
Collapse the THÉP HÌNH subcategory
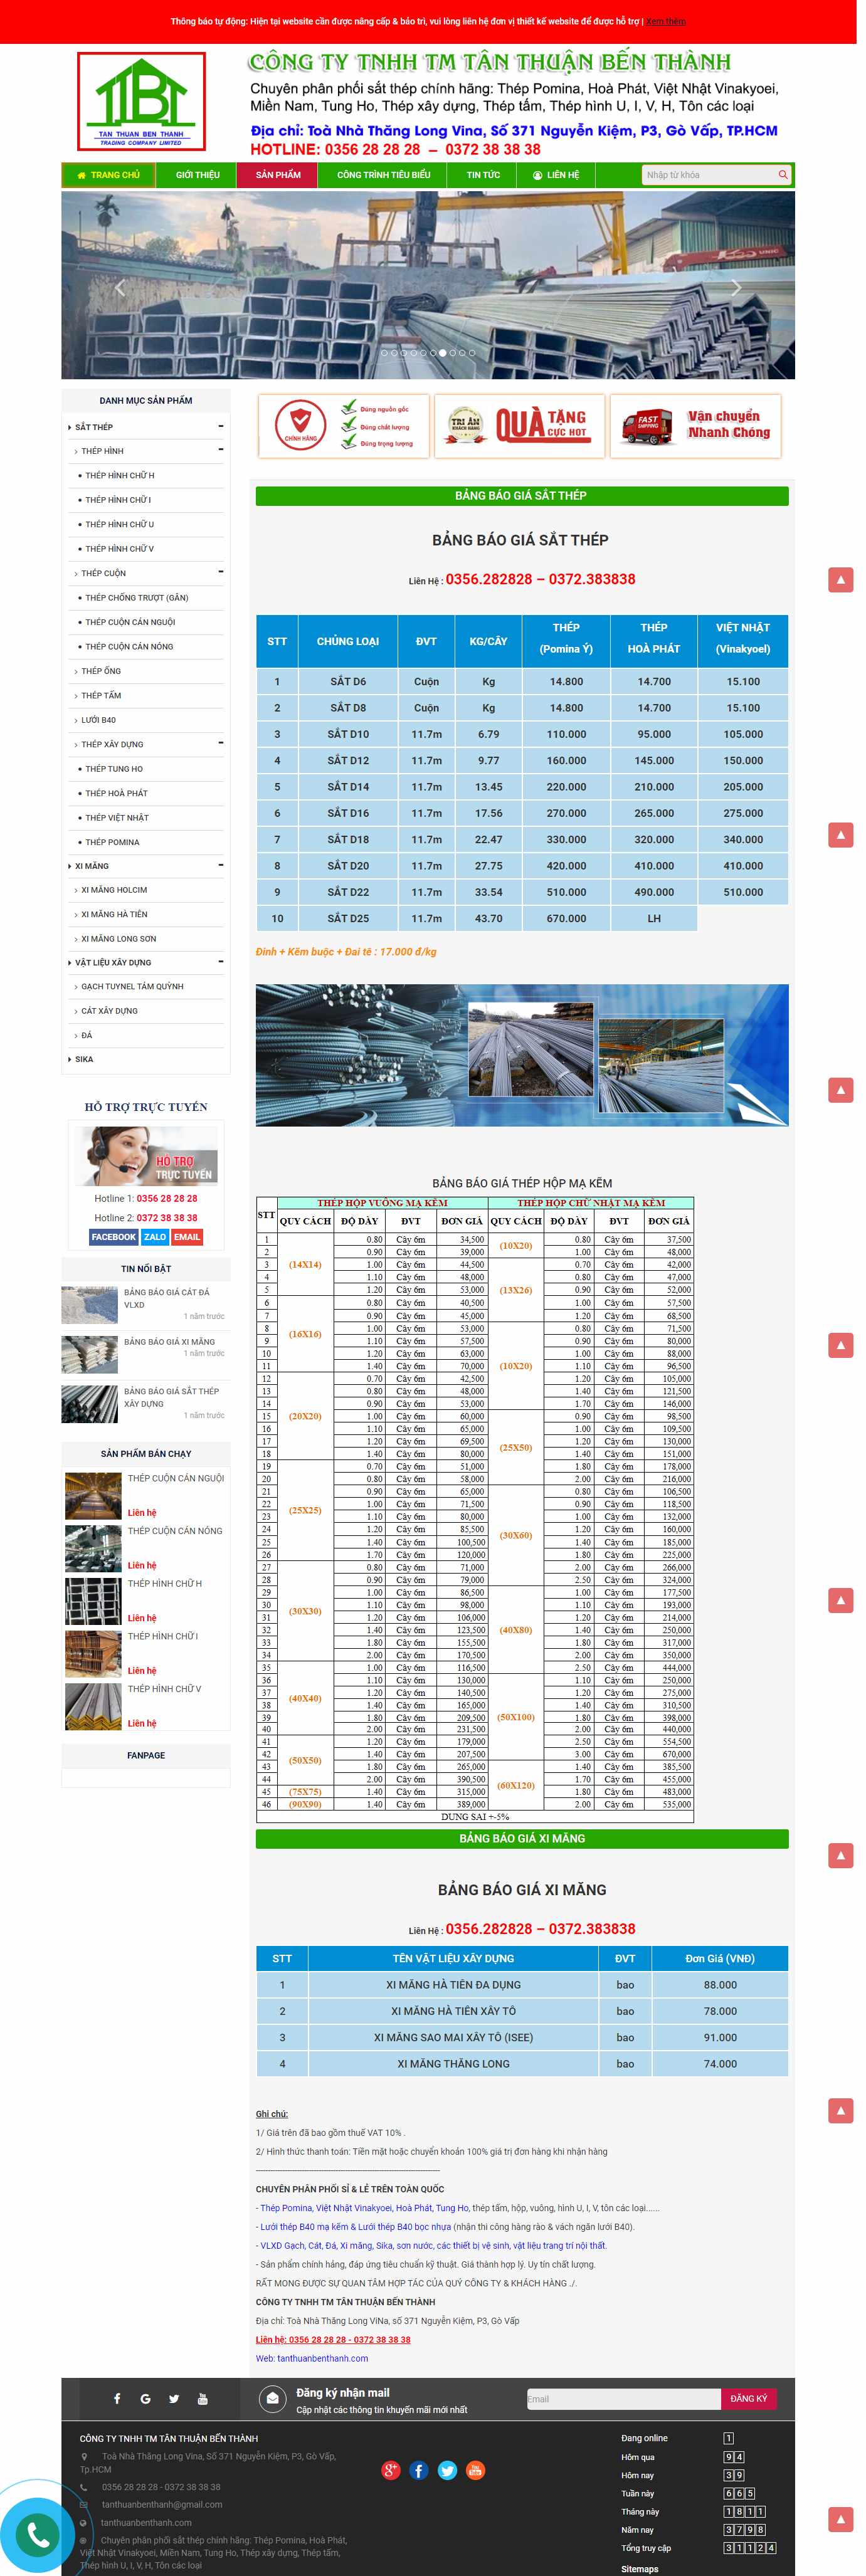click(220, 450)
